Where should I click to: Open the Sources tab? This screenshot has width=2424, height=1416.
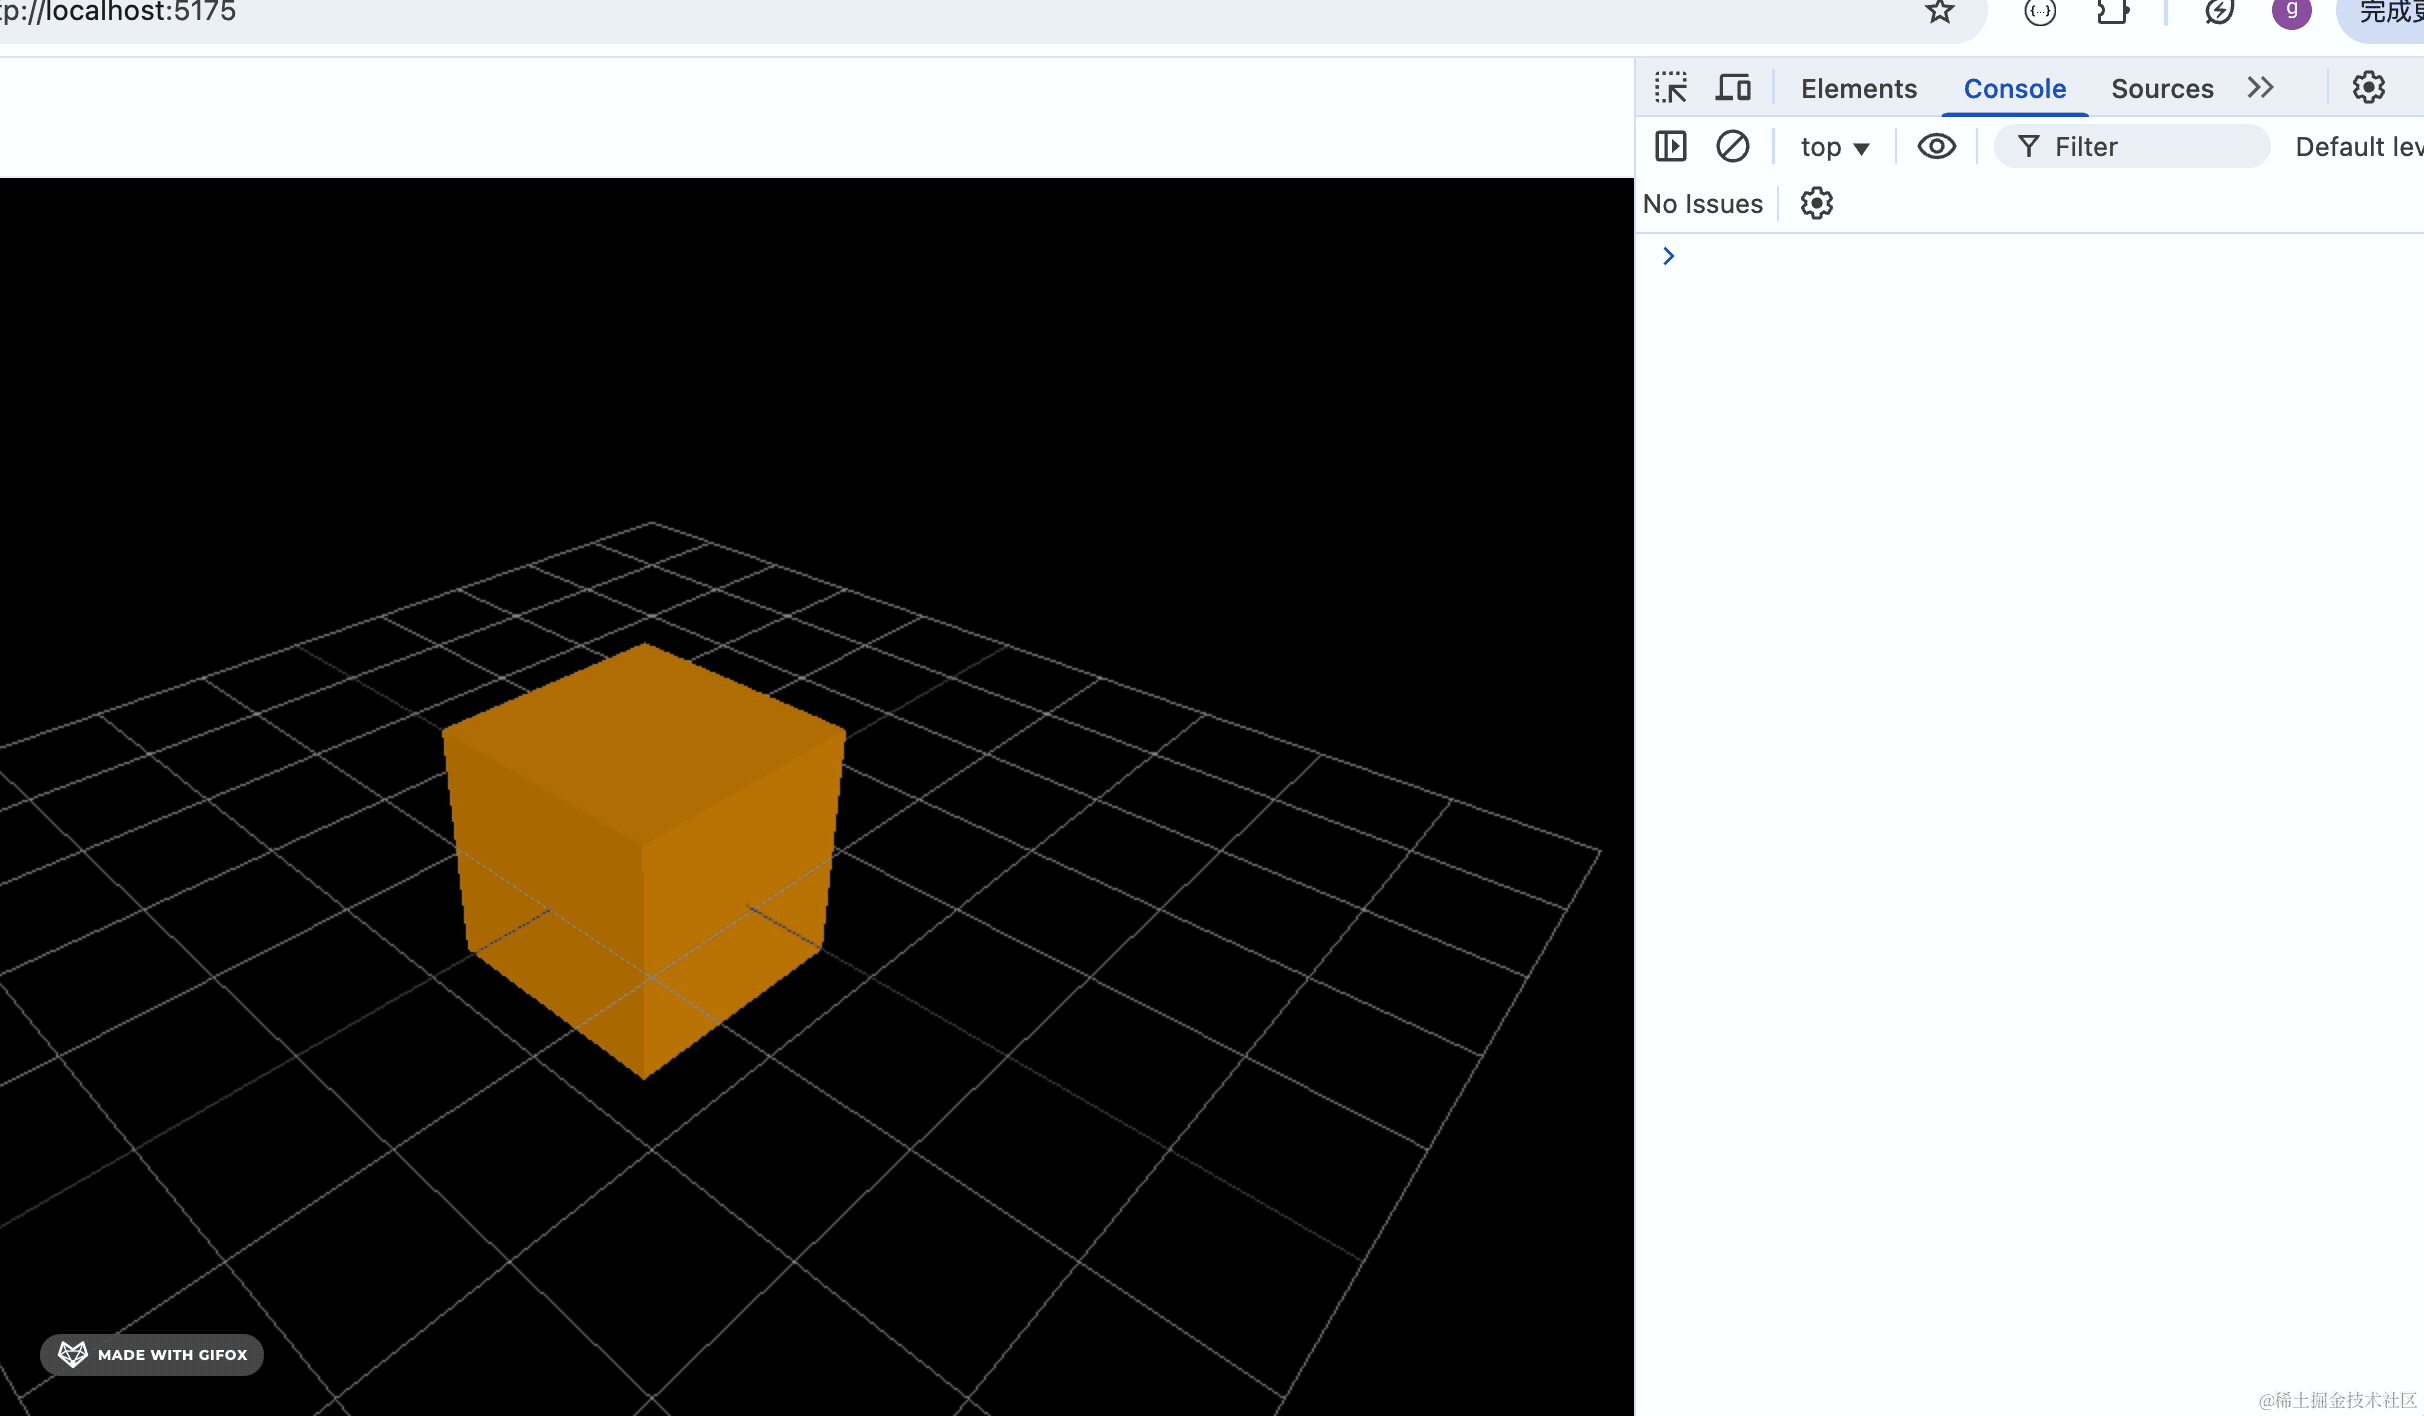click(x=2162, y=88)
